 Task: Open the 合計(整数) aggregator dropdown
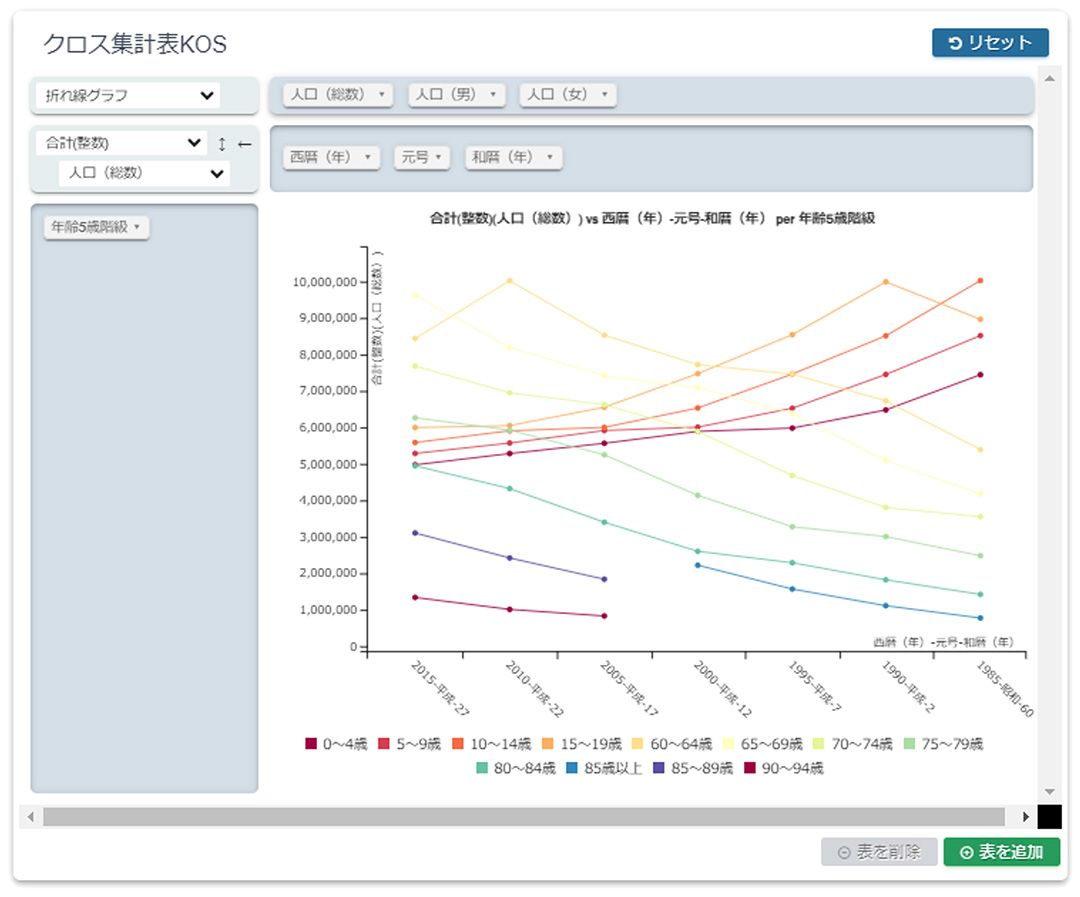pos(120,144)
